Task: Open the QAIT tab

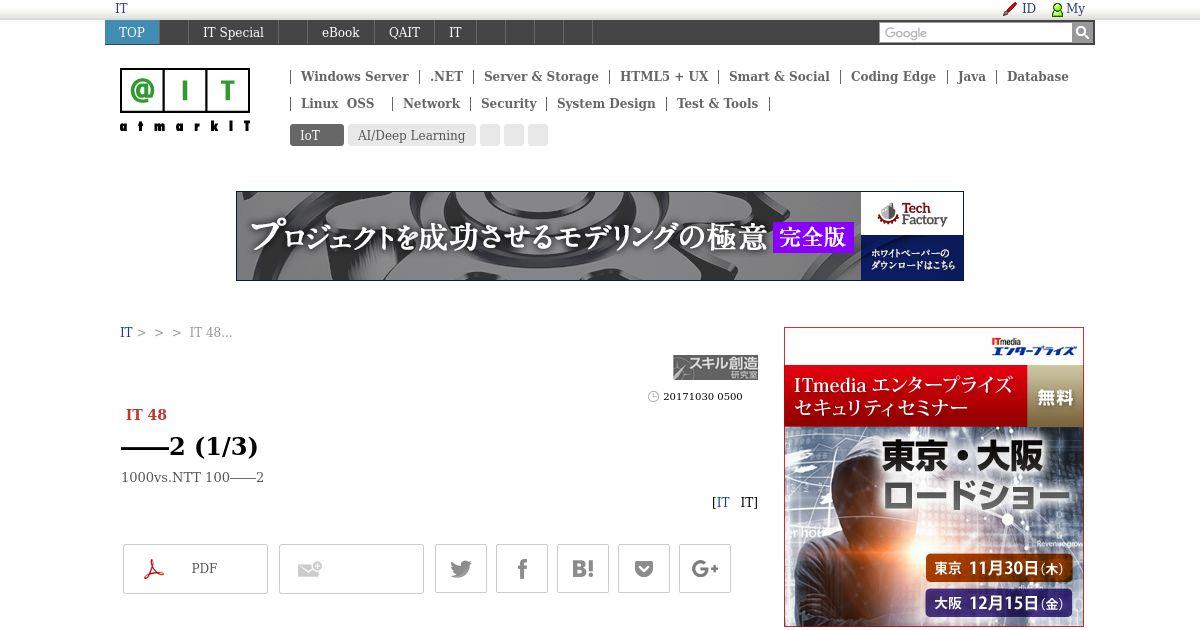Action: (x=404, y=32)
